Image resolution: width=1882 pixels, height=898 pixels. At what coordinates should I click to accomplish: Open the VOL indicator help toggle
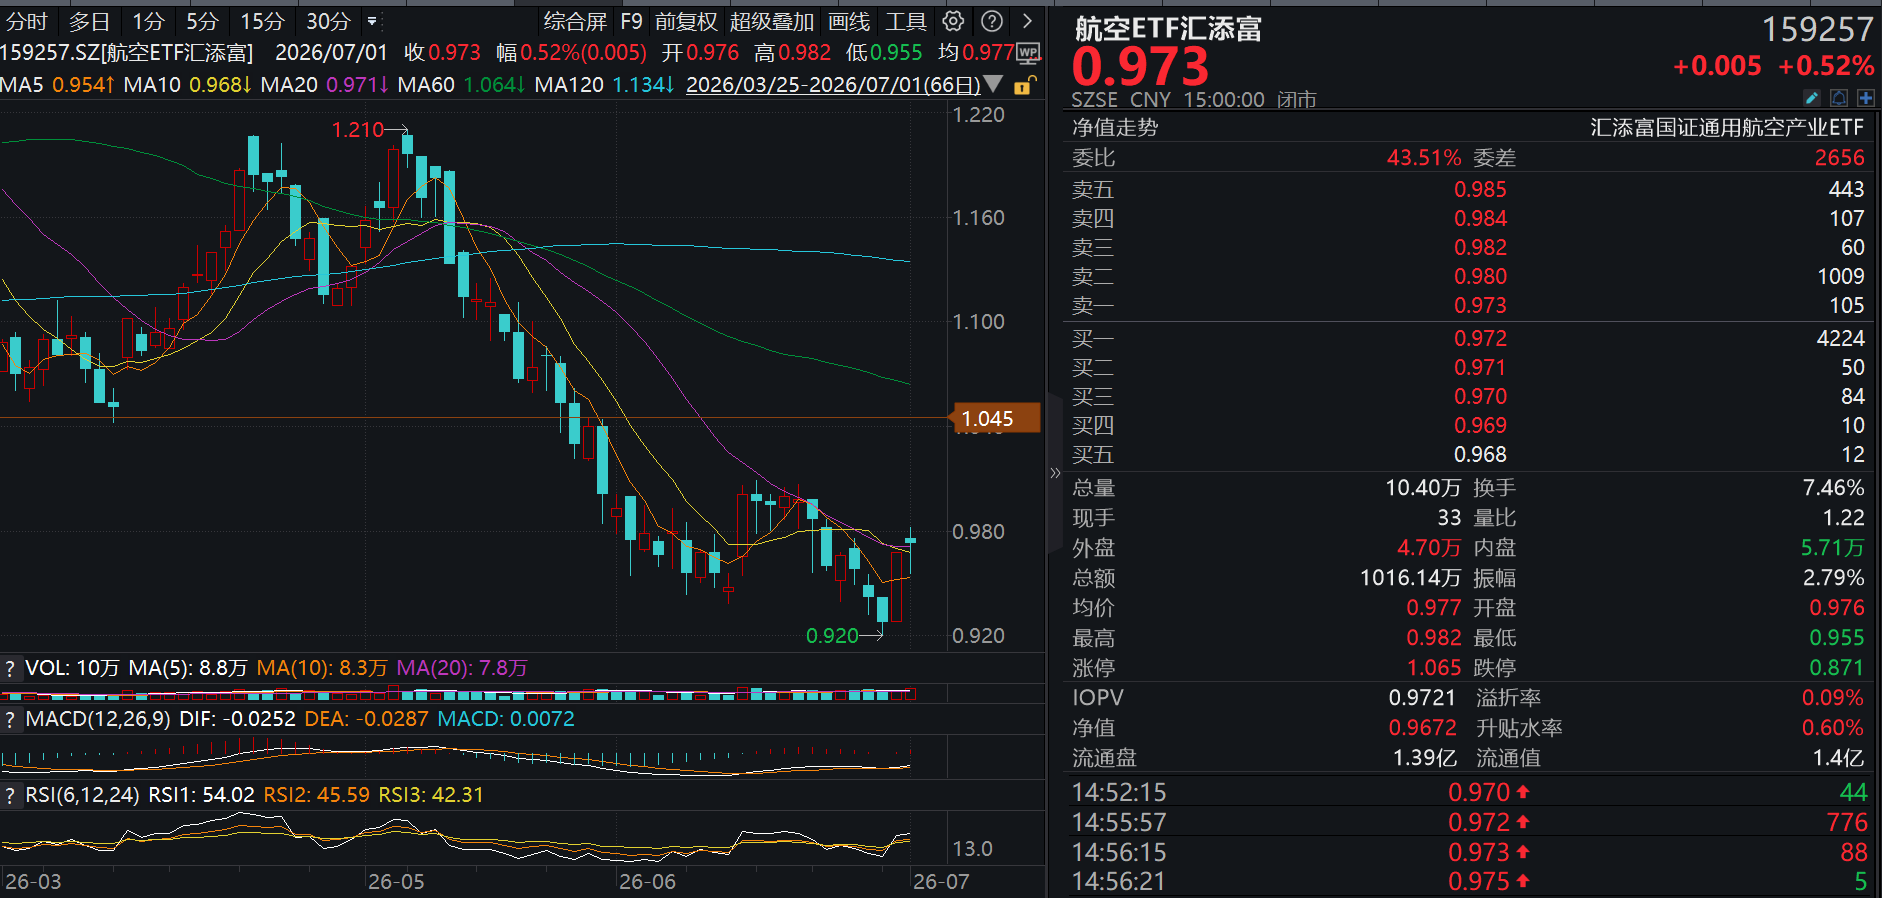click(11, 668)
